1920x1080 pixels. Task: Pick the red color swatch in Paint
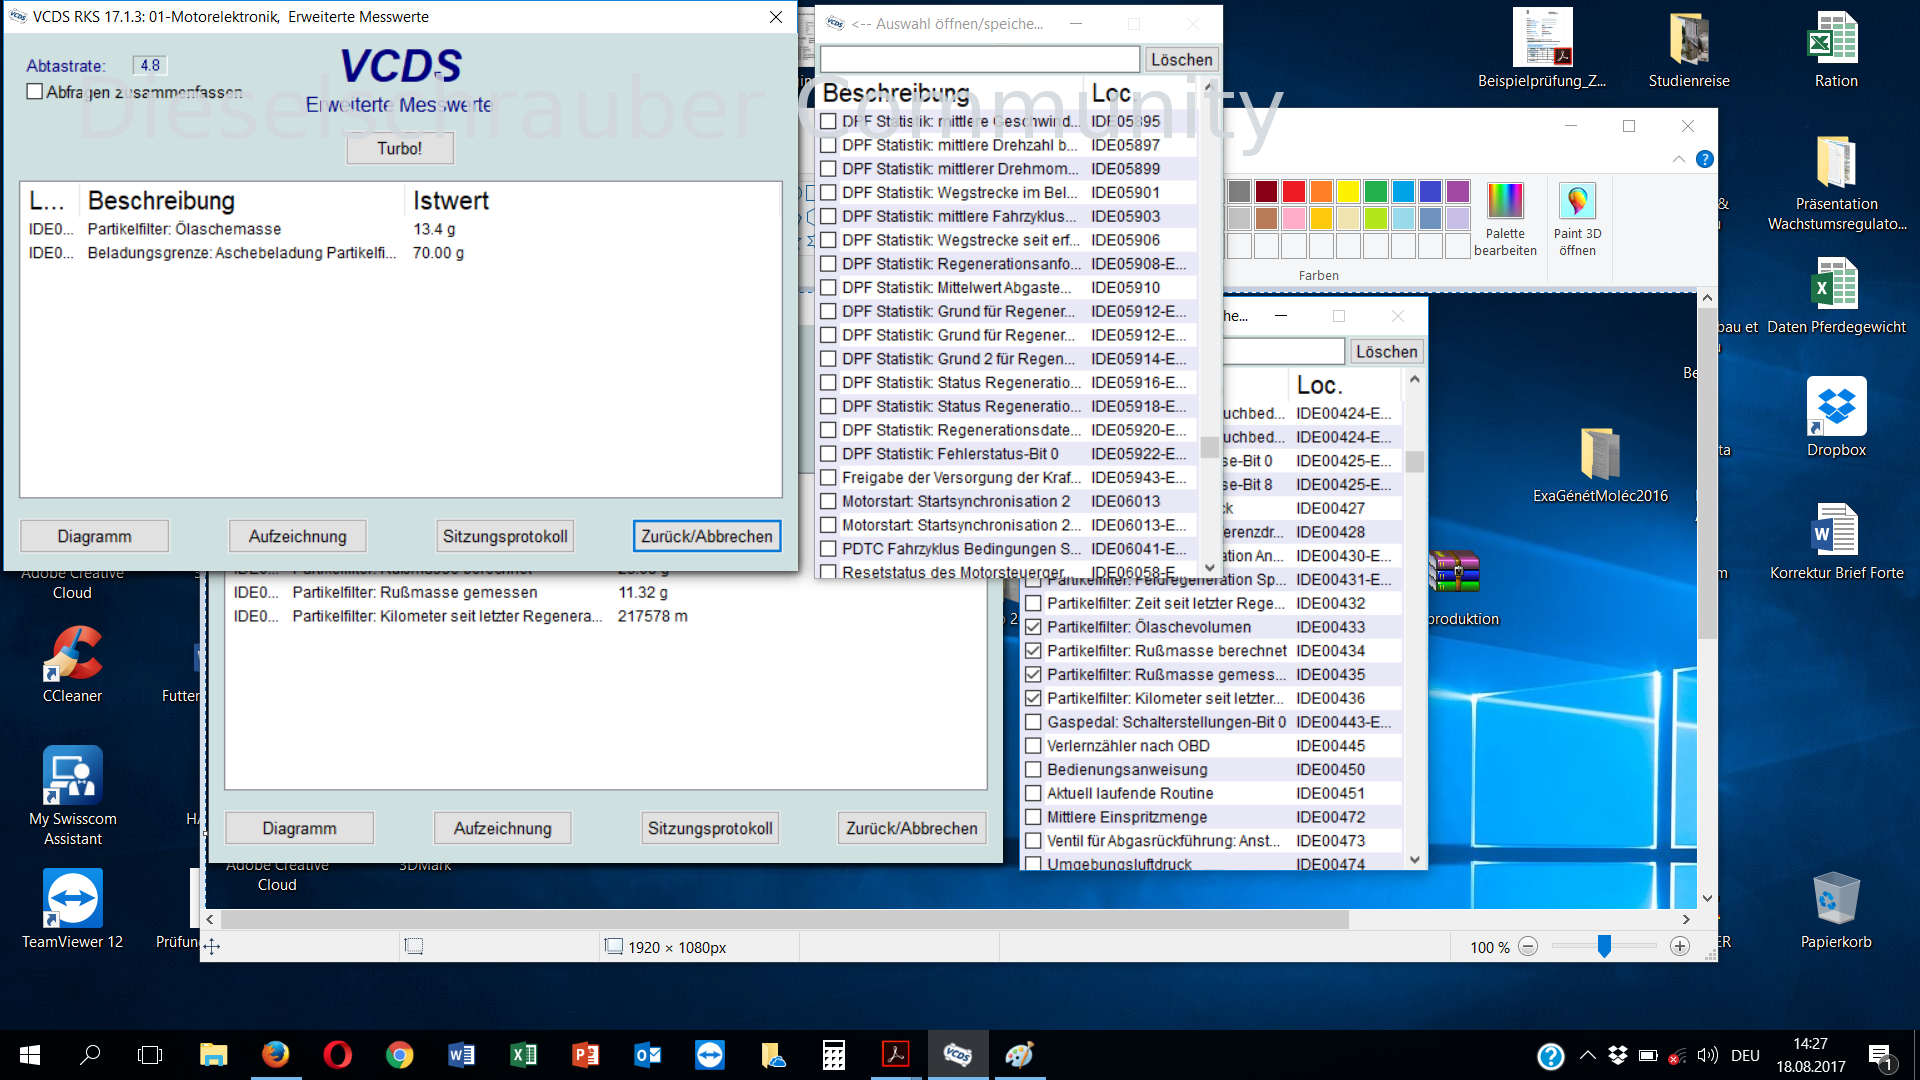click(x=1294, y=191)
